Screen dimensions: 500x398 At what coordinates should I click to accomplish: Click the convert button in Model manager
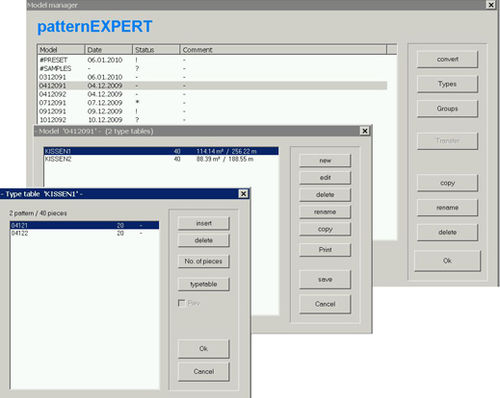pyautogui.click(x=447, y=59)
